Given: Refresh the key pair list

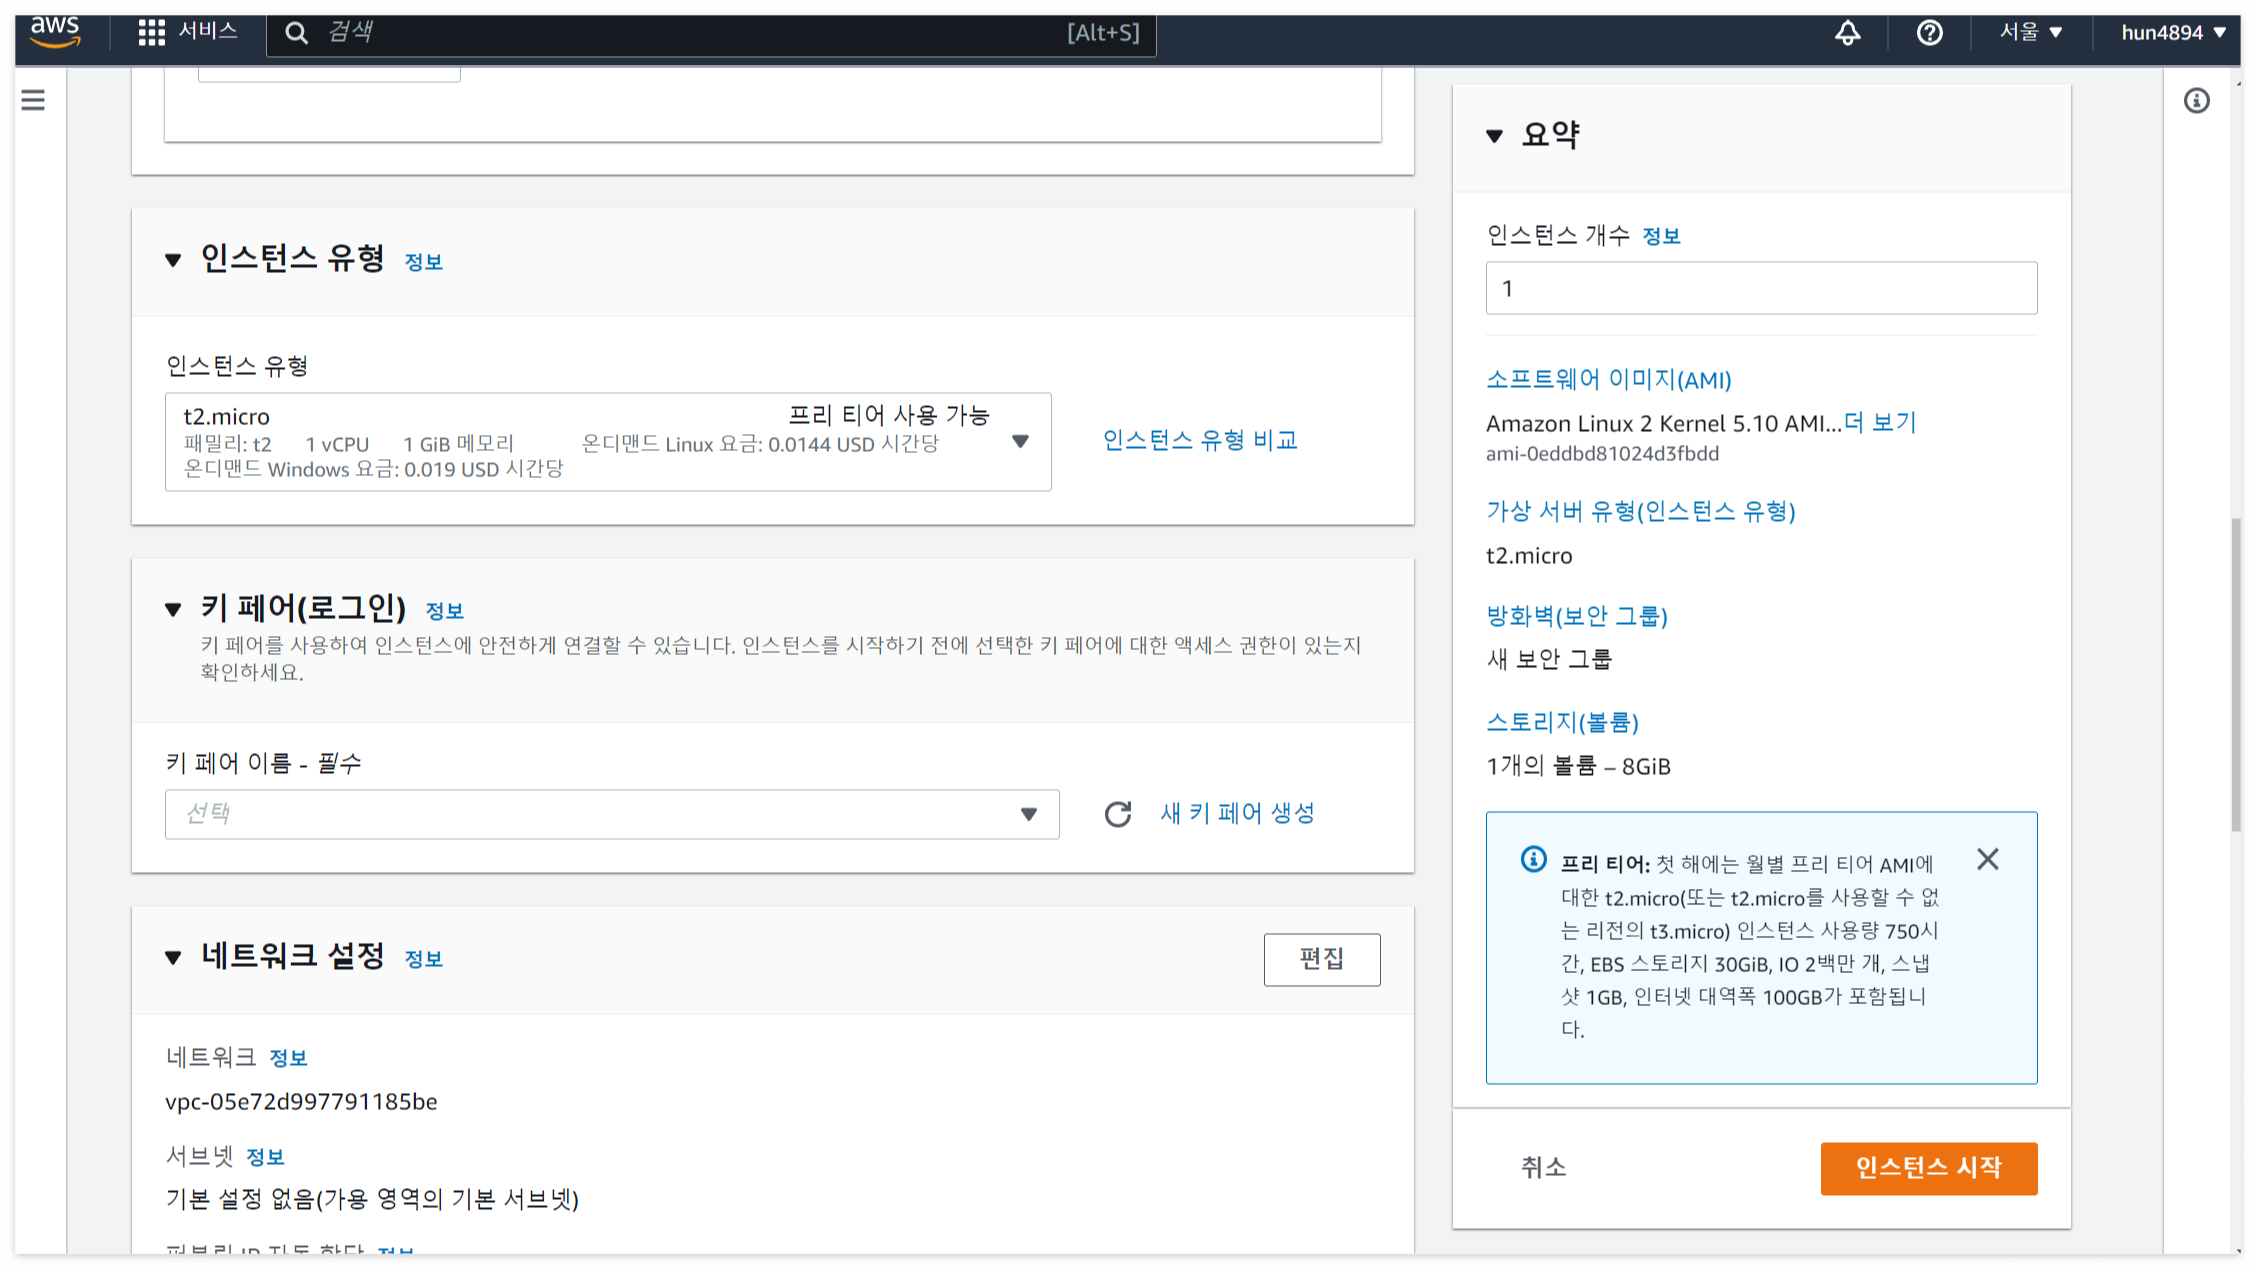Looking at the screenshot, I should click(1118, 814).
